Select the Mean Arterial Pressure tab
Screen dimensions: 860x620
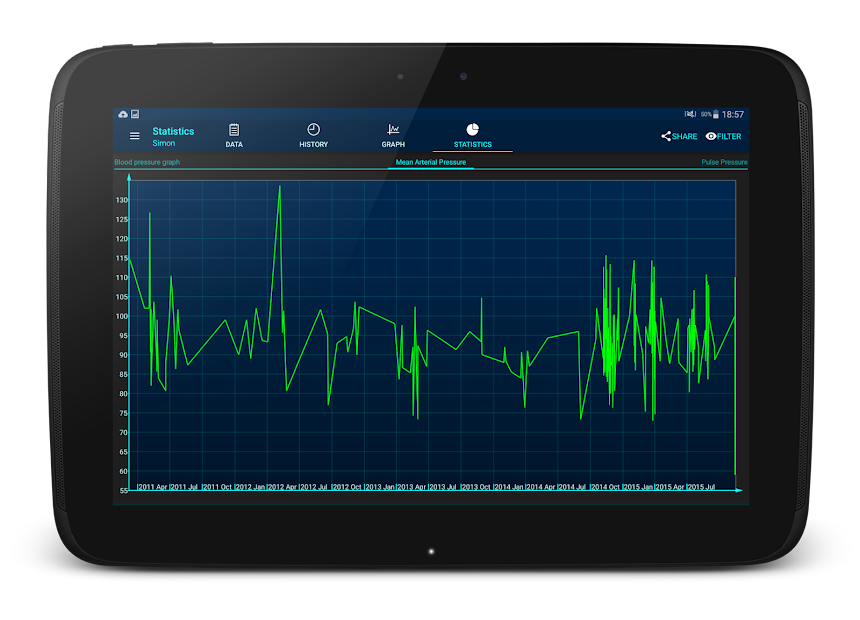point(430,162)
